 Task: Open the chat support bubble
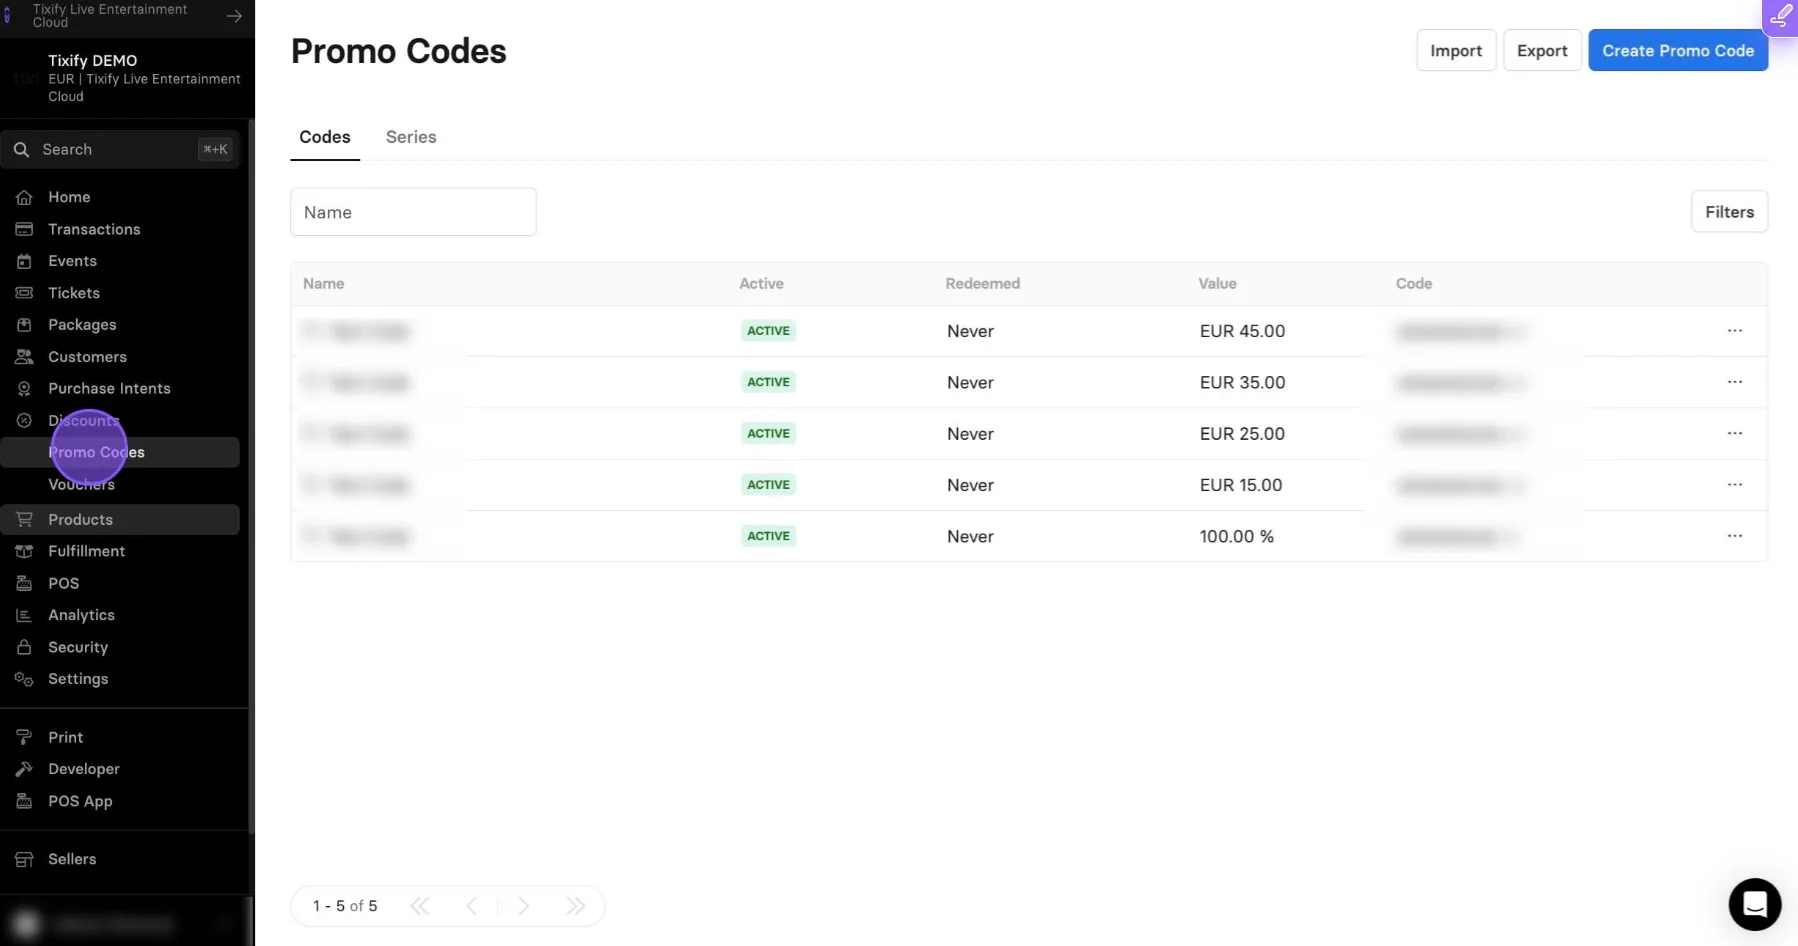point(1755,904)
